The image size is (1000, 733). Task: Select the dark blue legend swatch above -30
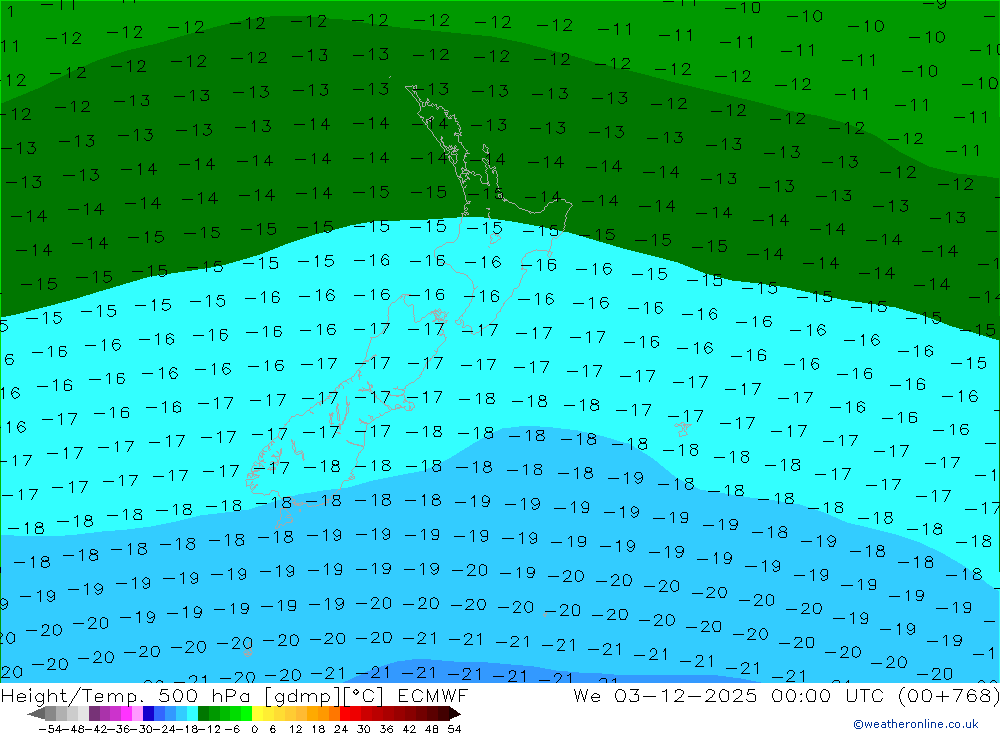[x=149, y=714]
